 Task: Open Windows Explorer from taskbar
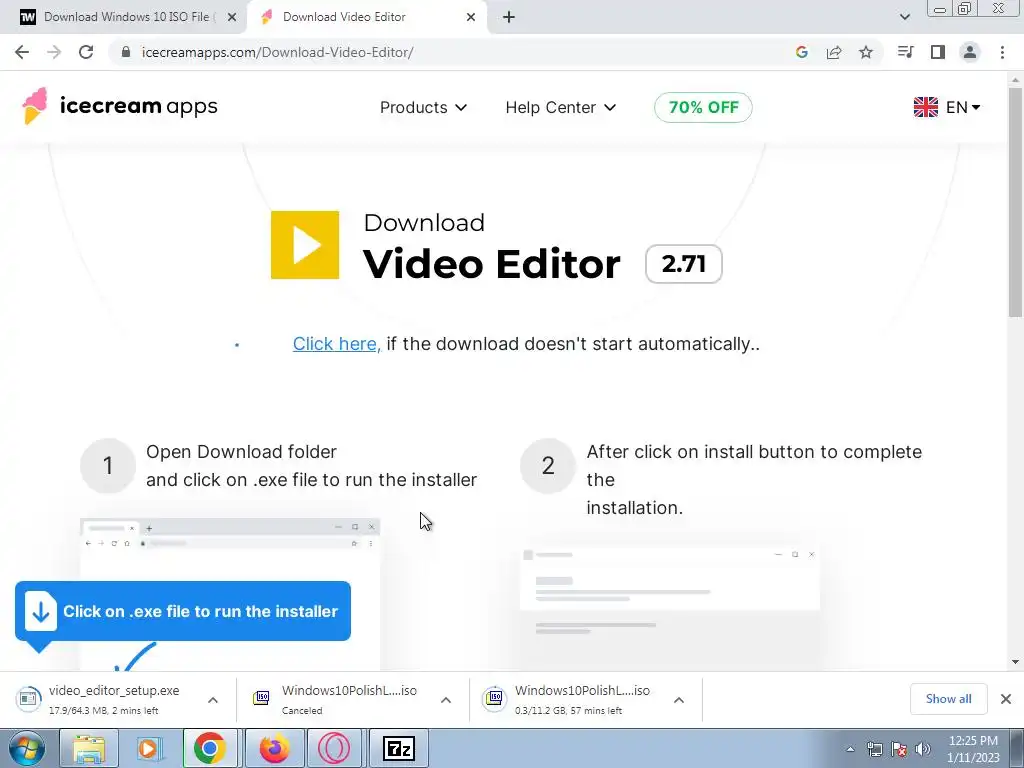click(89, 748)
